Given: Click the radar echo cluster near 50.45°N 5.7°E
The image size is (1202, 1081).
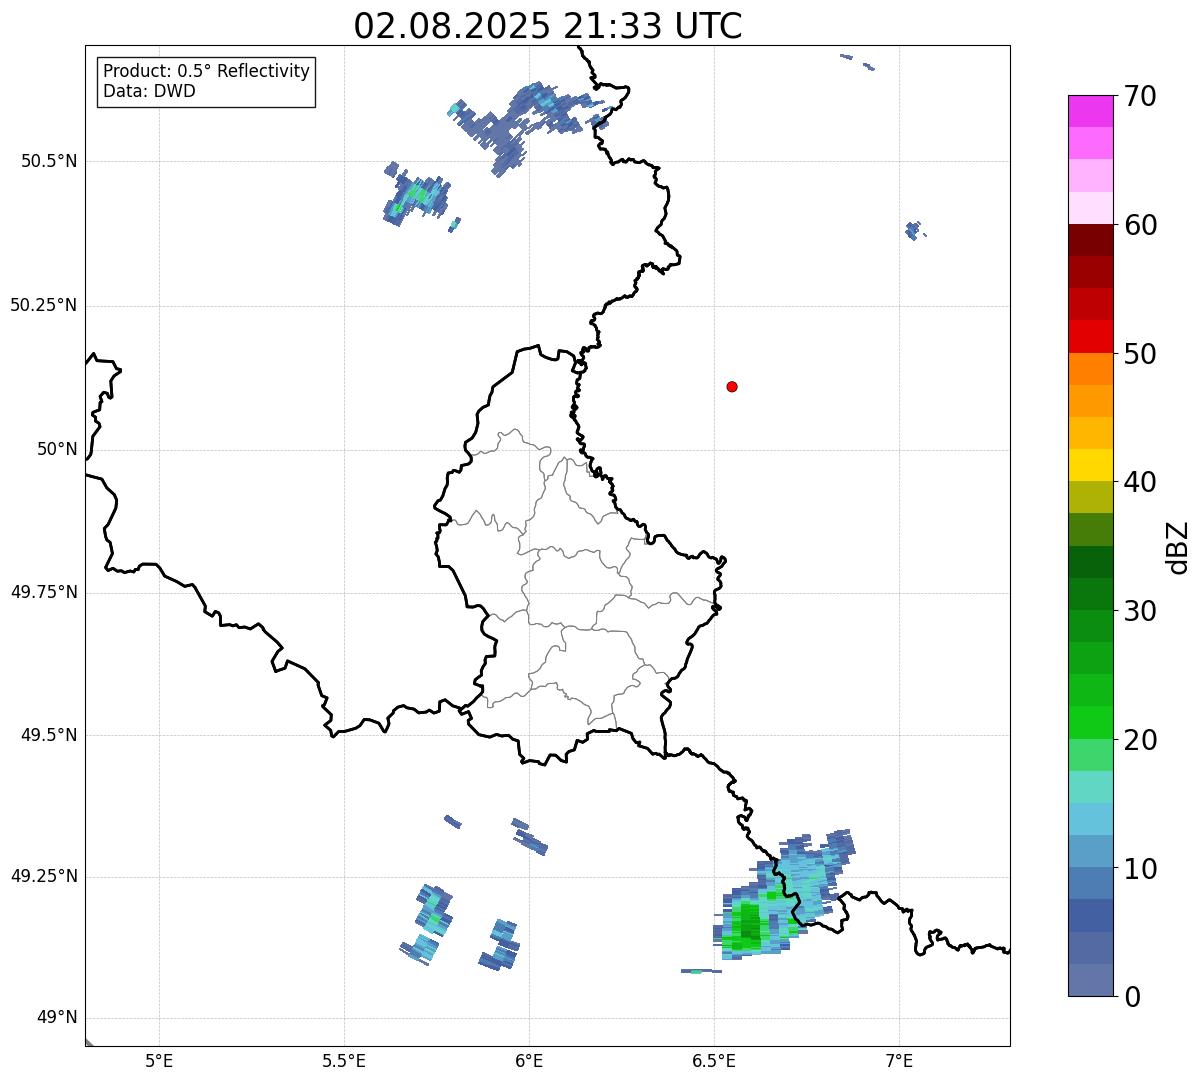Looking at the screenshot, I should tap(417, 195).
